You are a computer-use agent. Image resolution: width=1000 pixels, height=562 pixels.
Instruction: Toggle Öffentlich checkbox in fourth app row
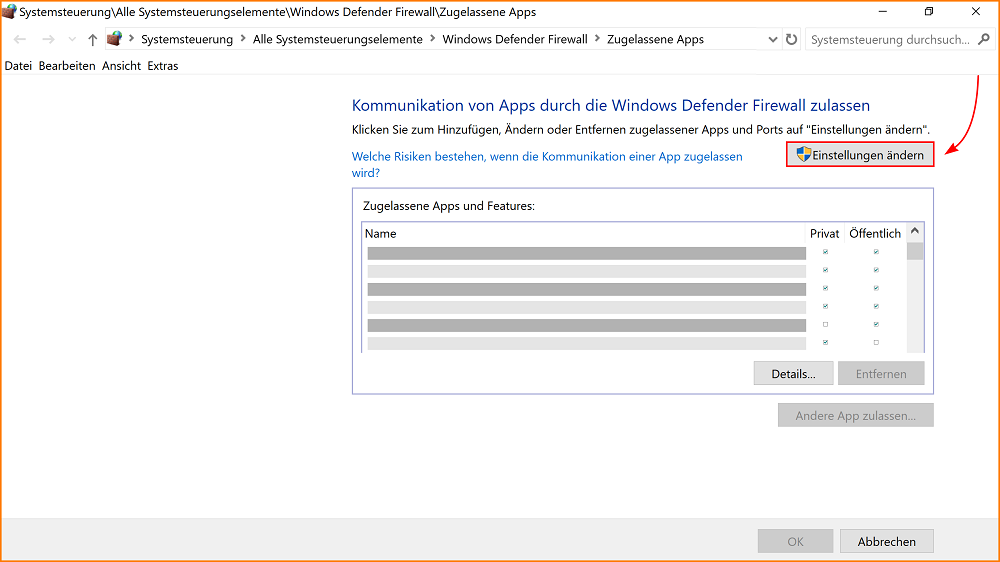tap(876, 306)
